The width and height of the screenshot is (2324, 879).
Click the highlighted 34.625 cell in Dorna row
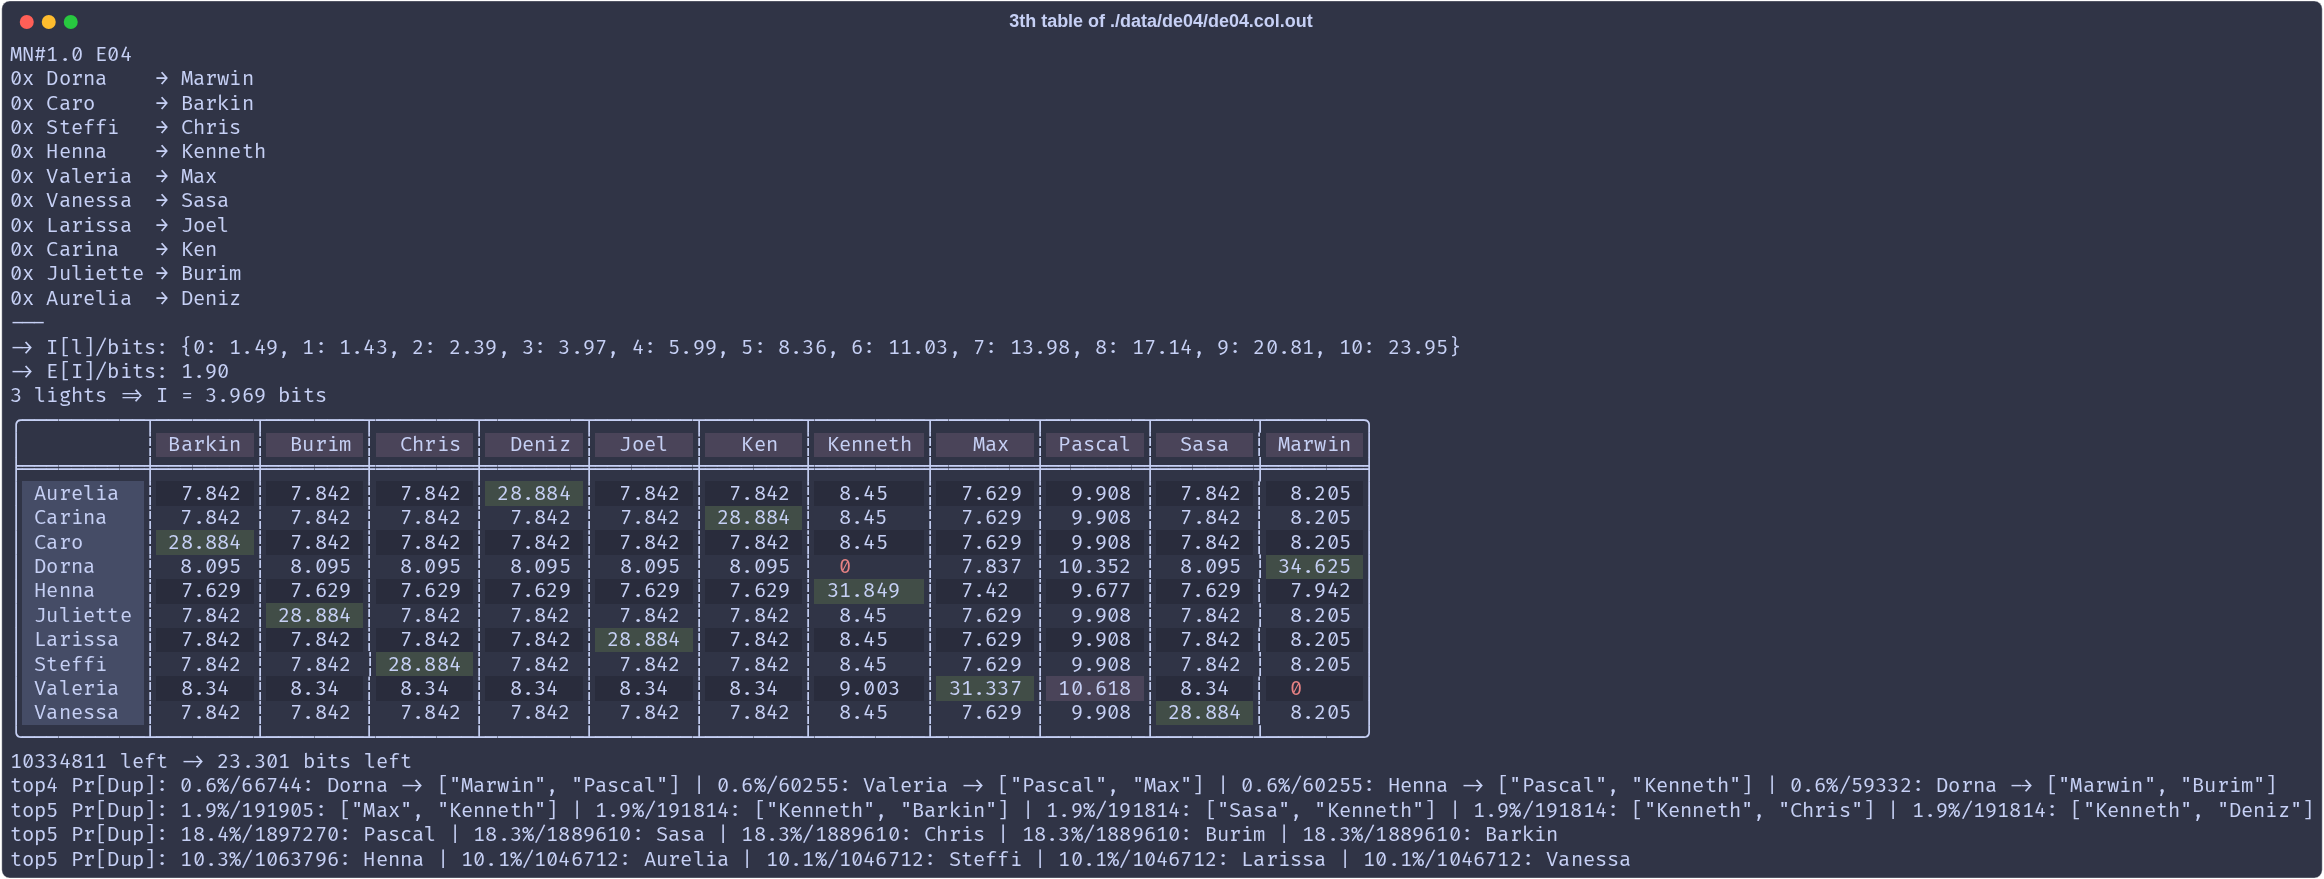pyautogui.click(x=1314, y=566)
